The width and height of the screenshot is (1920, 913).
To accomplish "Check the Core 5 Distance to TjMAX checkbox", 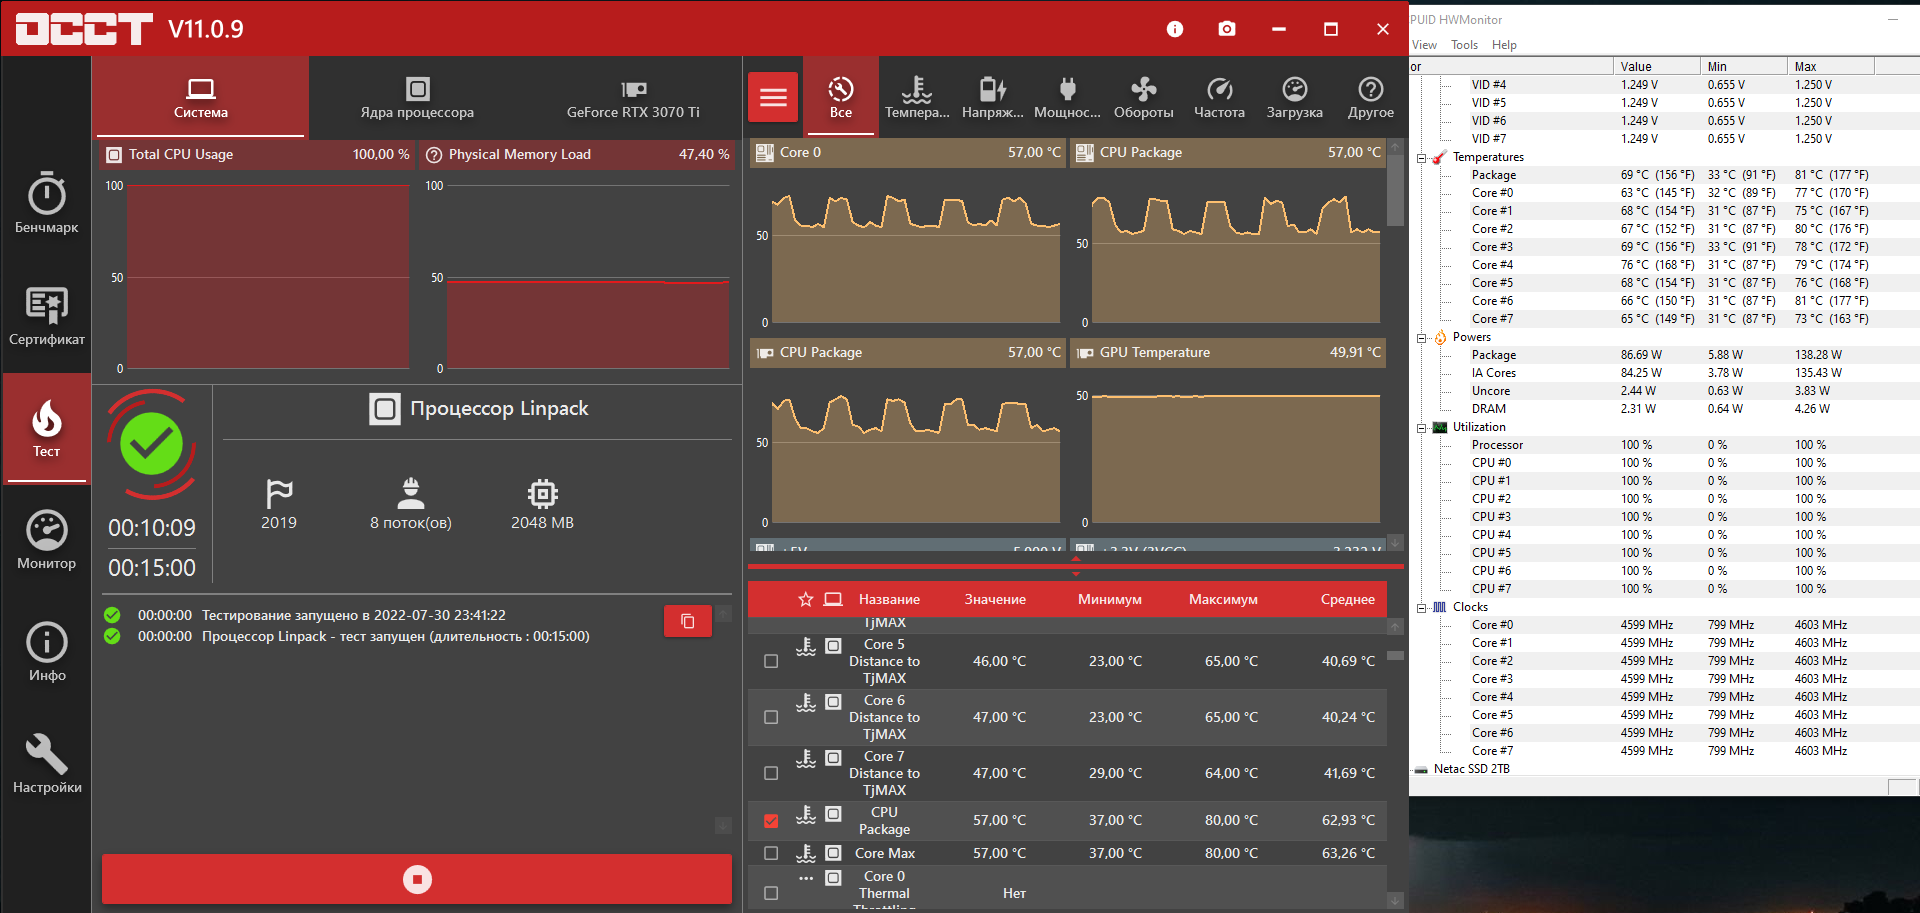I will pos(771,661).
